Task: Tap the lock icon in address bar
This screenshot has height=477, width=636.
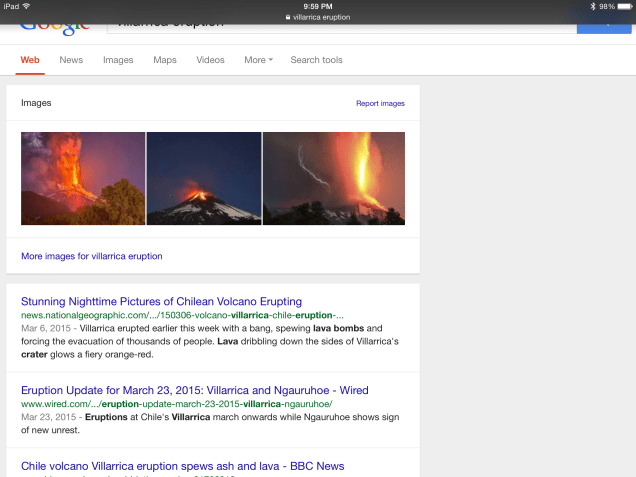Action: [x=288, y=17]
